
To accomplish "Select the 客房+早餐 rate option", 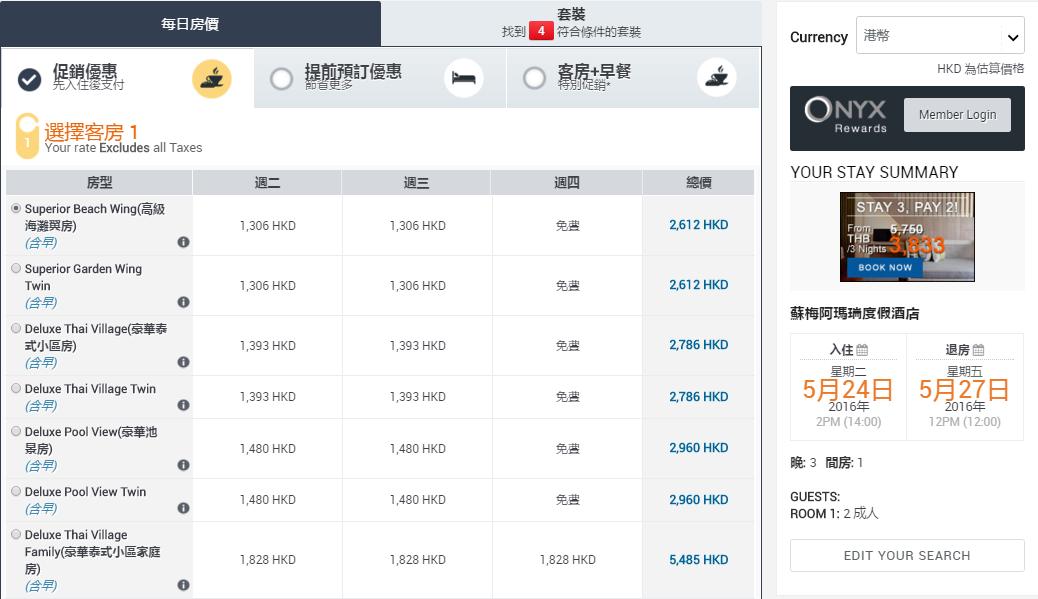I will click(x=535, y=78).
